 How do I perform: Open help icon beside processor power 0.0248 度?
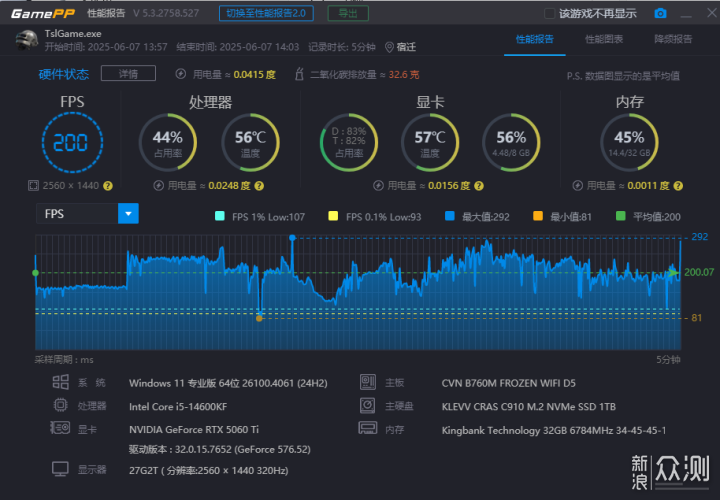click(259, 186)
